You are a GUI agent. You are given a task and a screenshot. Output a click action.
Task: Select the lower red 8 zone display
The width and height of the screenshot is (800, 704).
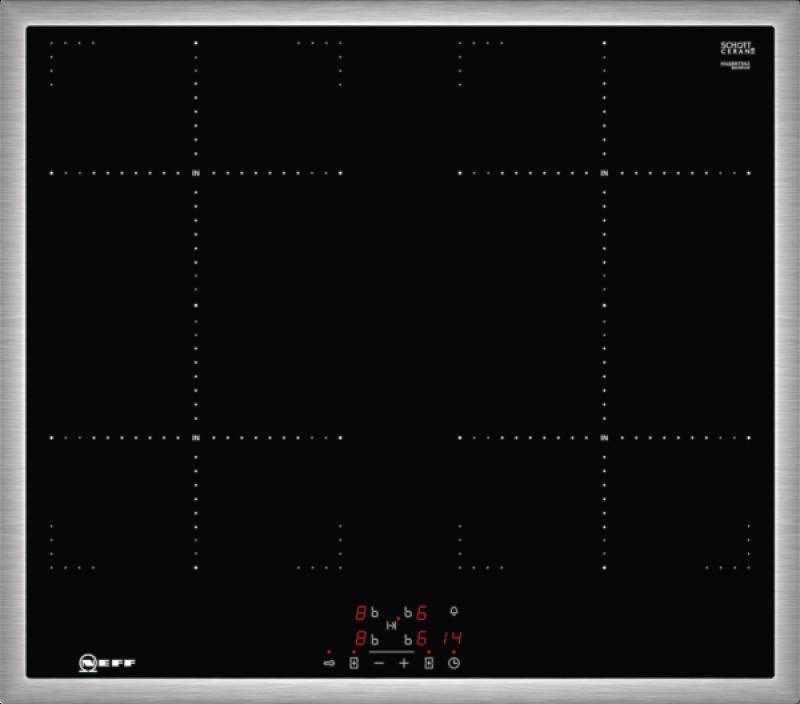point(361,638)
